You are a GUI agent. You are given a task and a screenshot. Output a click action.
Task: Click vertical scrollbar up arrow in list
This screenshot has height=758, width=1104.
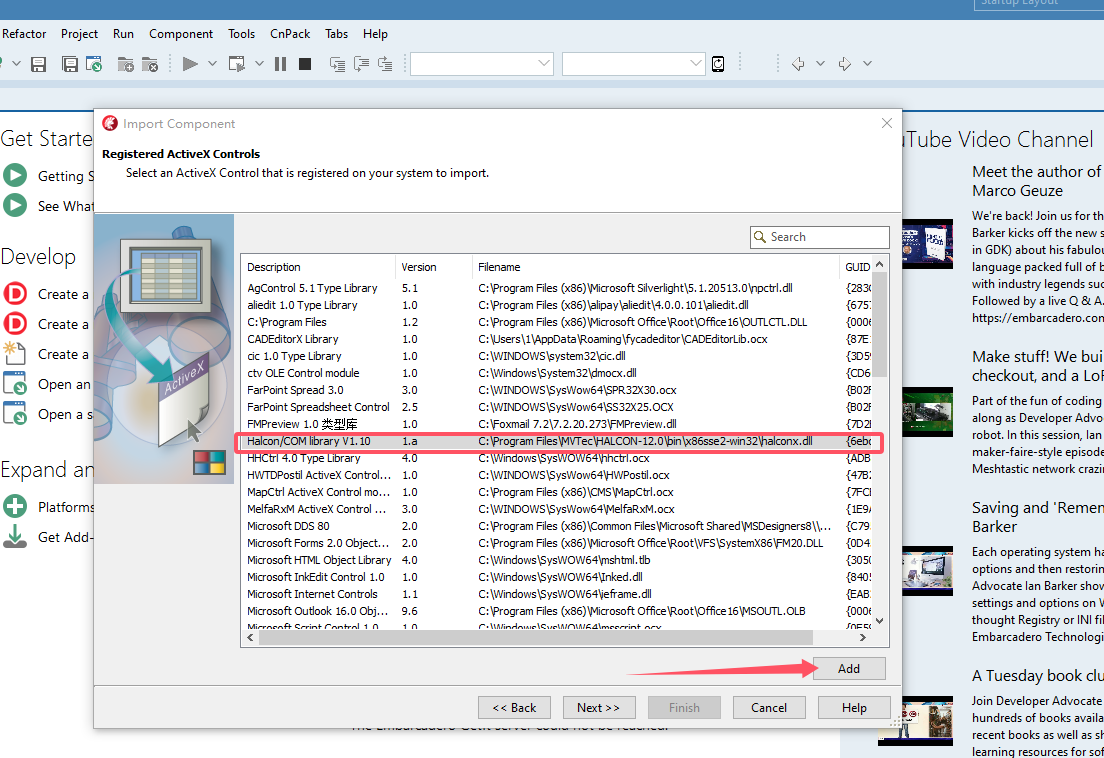[x=879, y=263]
